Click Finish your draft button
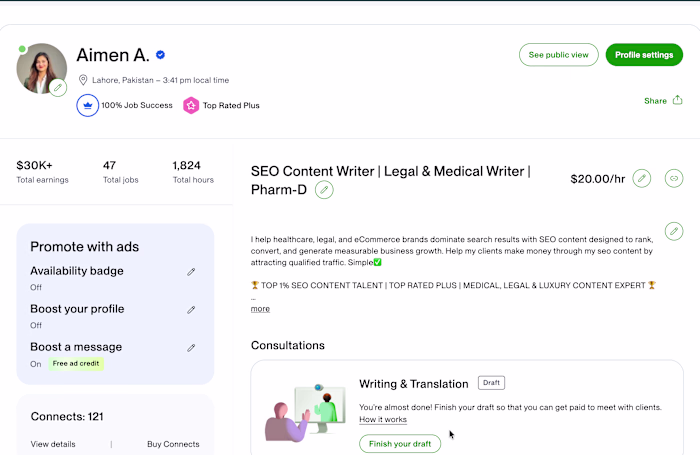This screenshot has width=700, height=455. click(400, 444)
